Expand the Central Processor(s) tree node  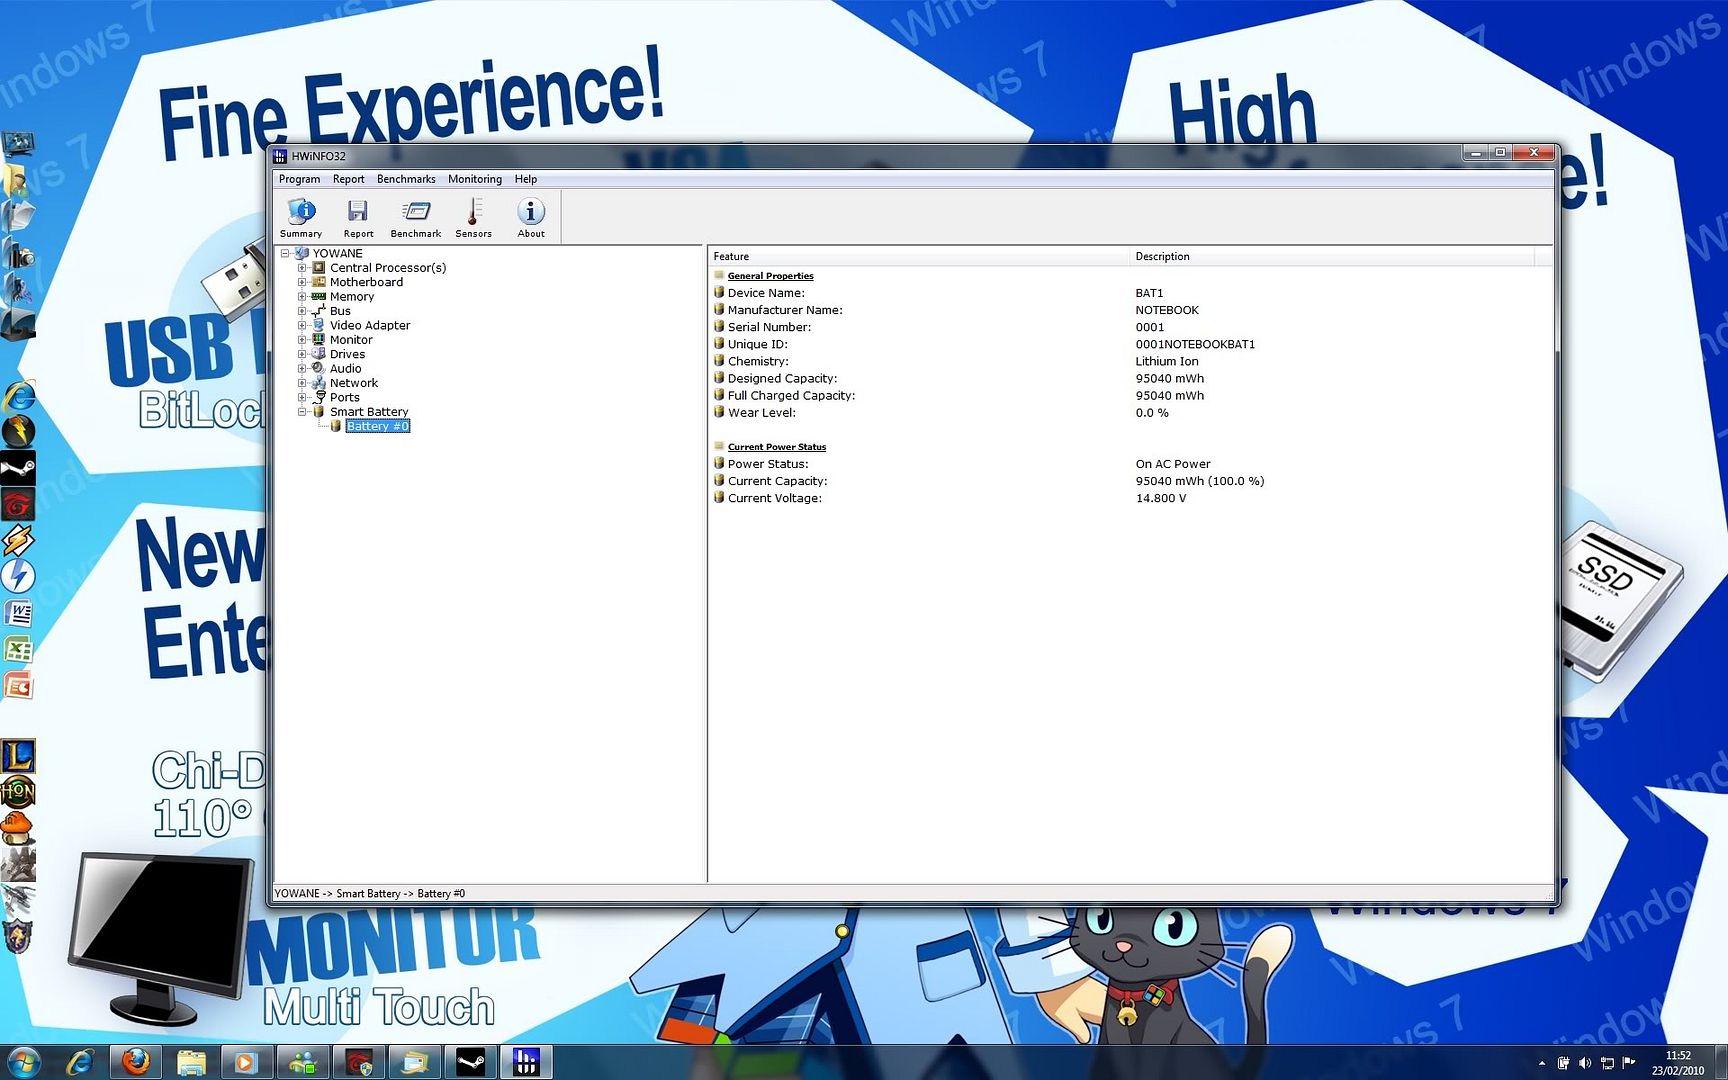click(x=302, y=268)
